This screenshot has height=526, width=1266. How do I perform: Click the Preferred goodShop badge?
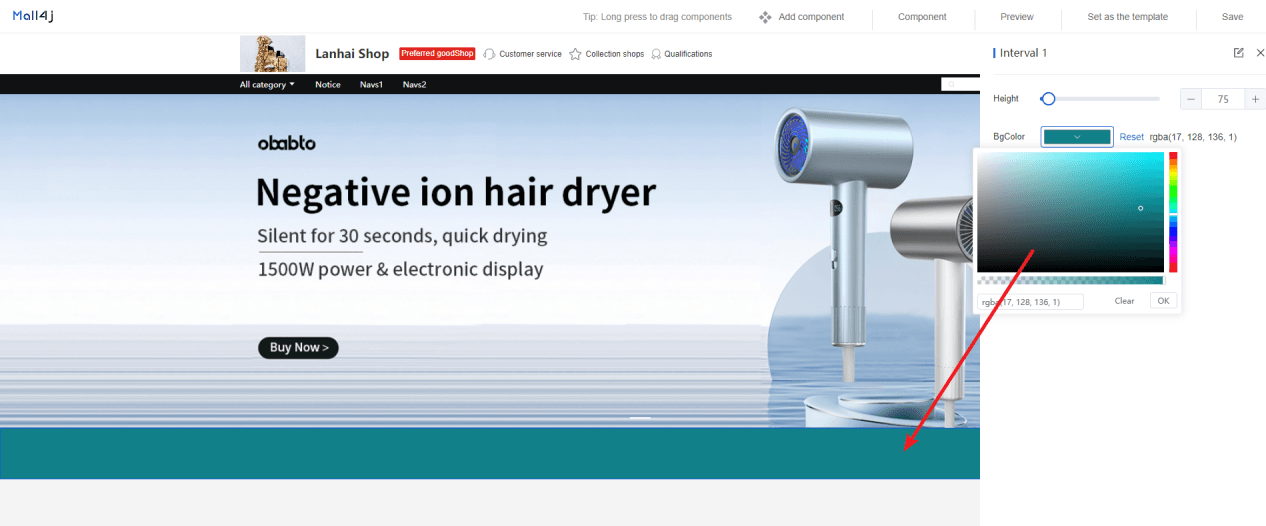click(437, 54)
